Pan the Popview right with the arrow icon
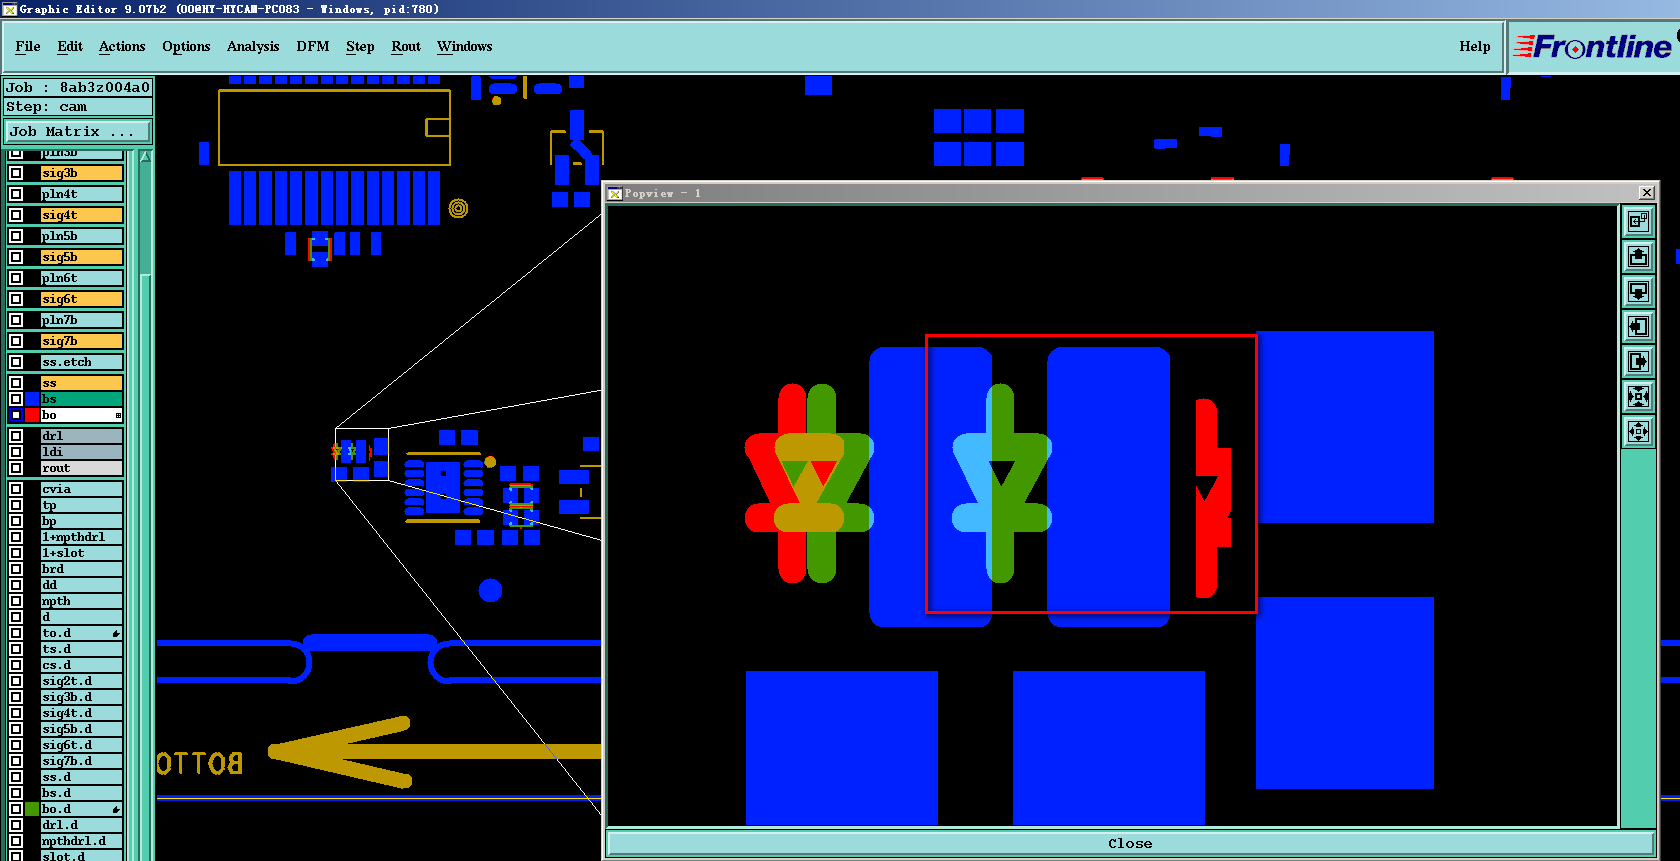Screen dimensions: 1680x861 tap(1638, 362)
